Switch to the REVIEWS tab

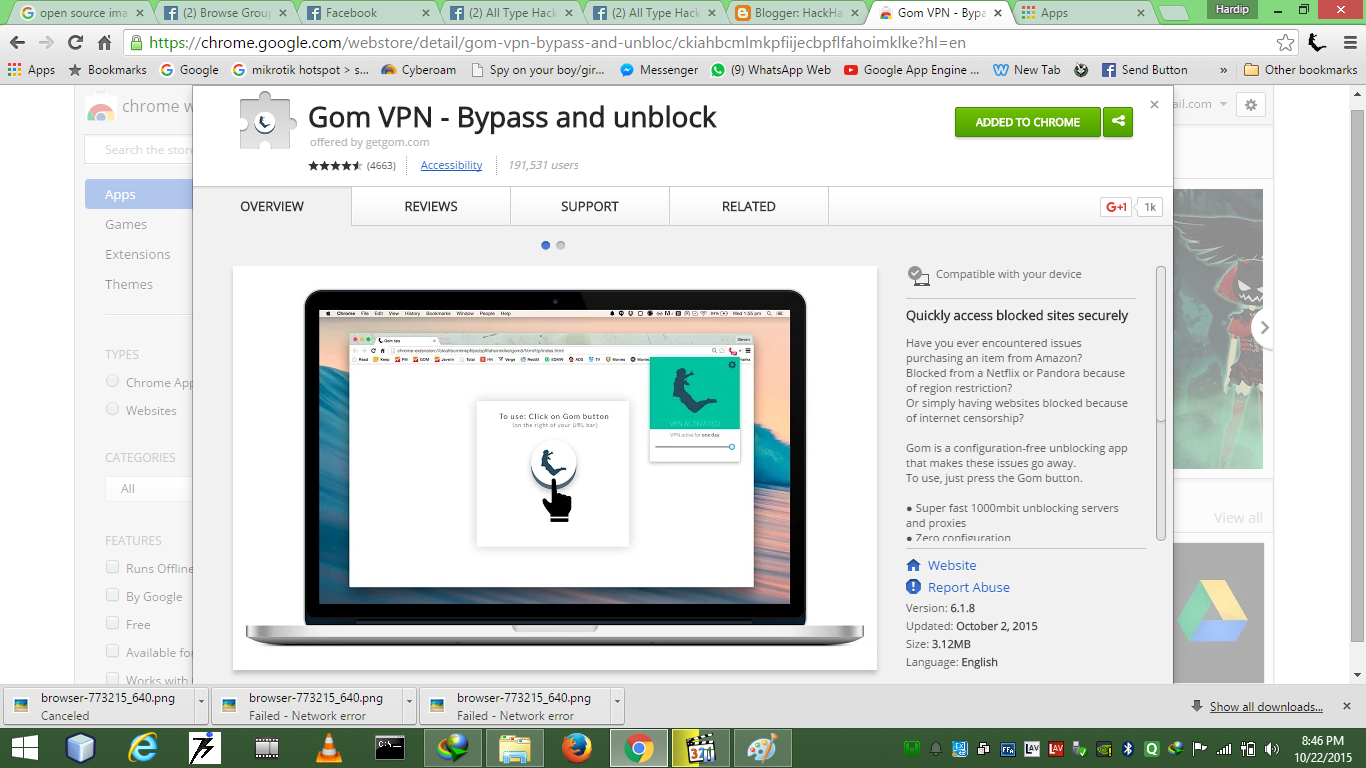click(x=431, y=206)
